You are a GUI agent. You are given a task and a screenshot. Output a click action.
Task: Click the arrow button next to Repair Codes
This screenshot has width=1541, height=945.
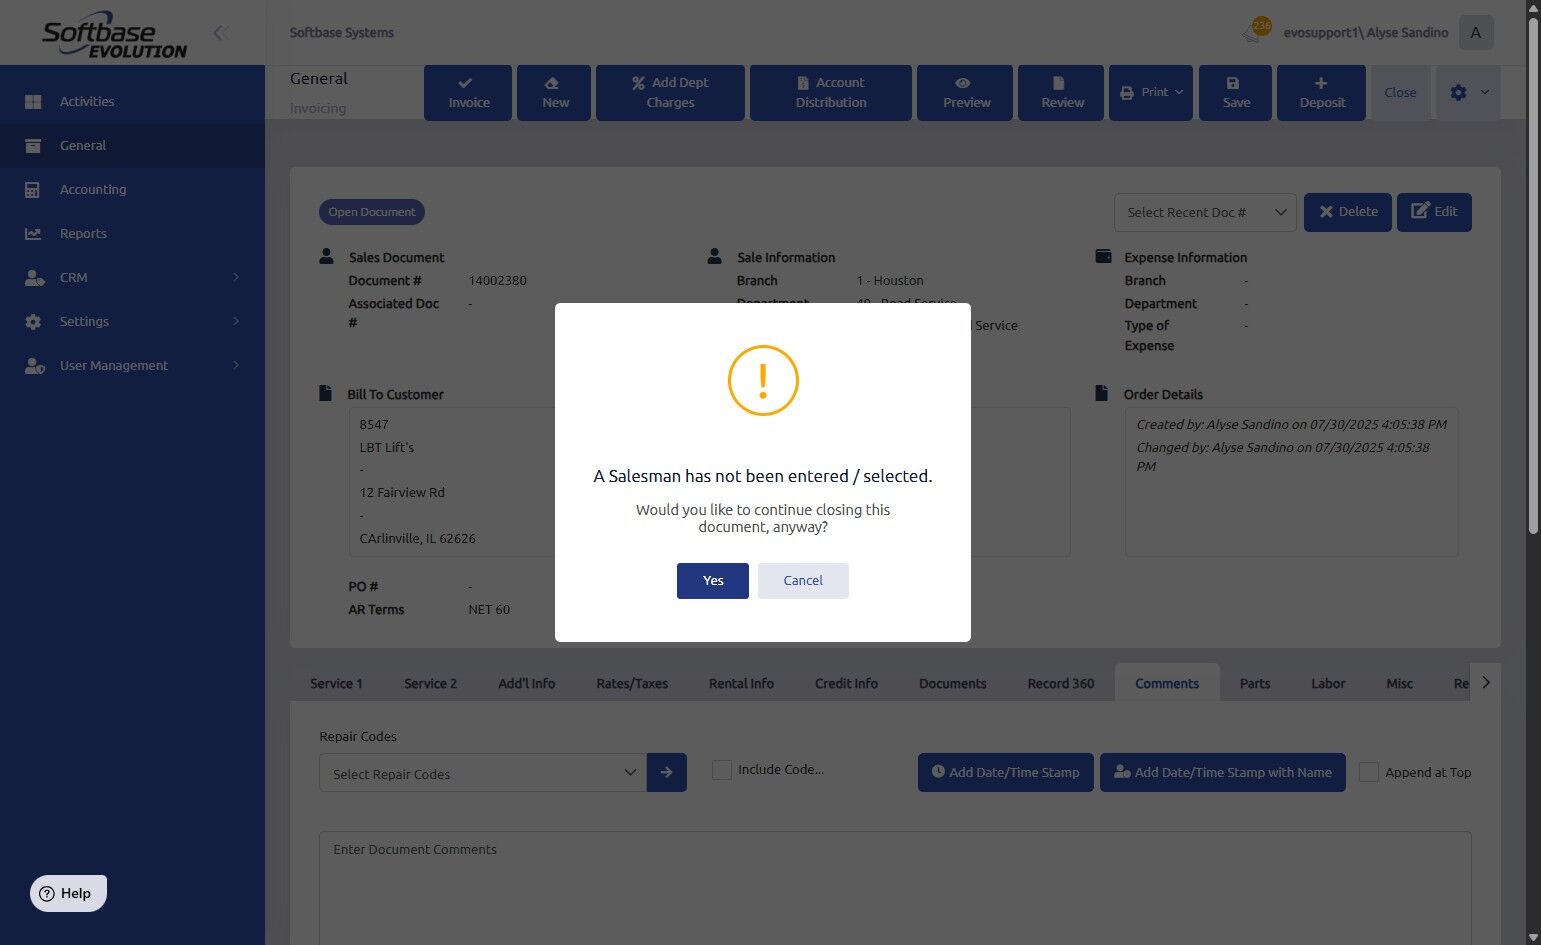667,773
